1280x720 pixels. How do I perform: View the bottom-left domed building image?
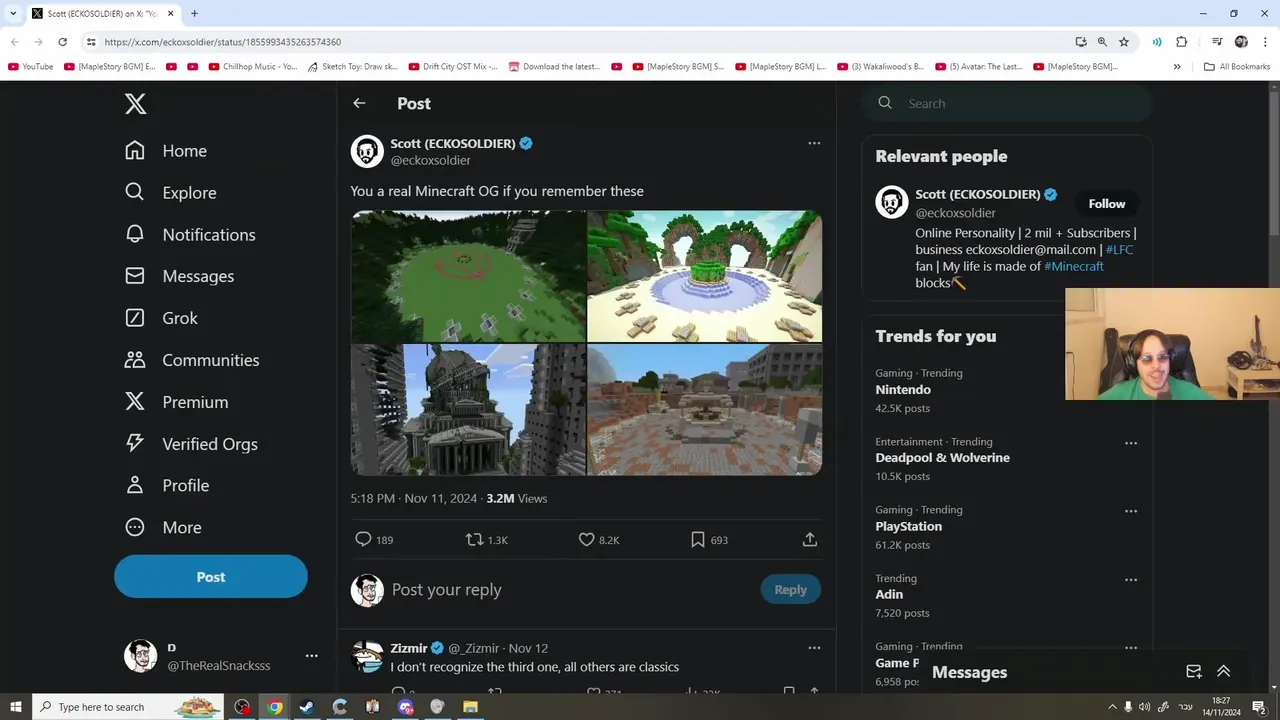[468, 410]
